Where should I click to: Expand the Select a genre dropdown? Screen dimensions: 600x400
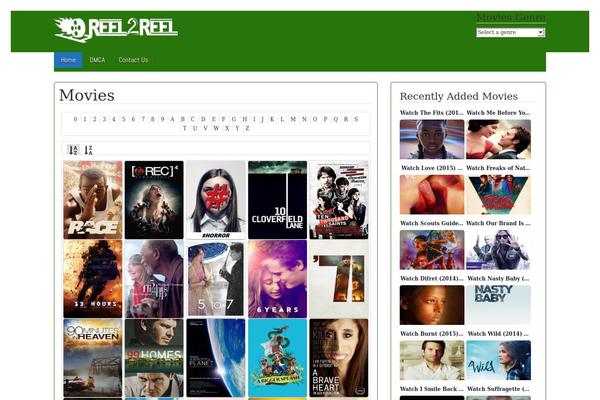tap(510, 33)
